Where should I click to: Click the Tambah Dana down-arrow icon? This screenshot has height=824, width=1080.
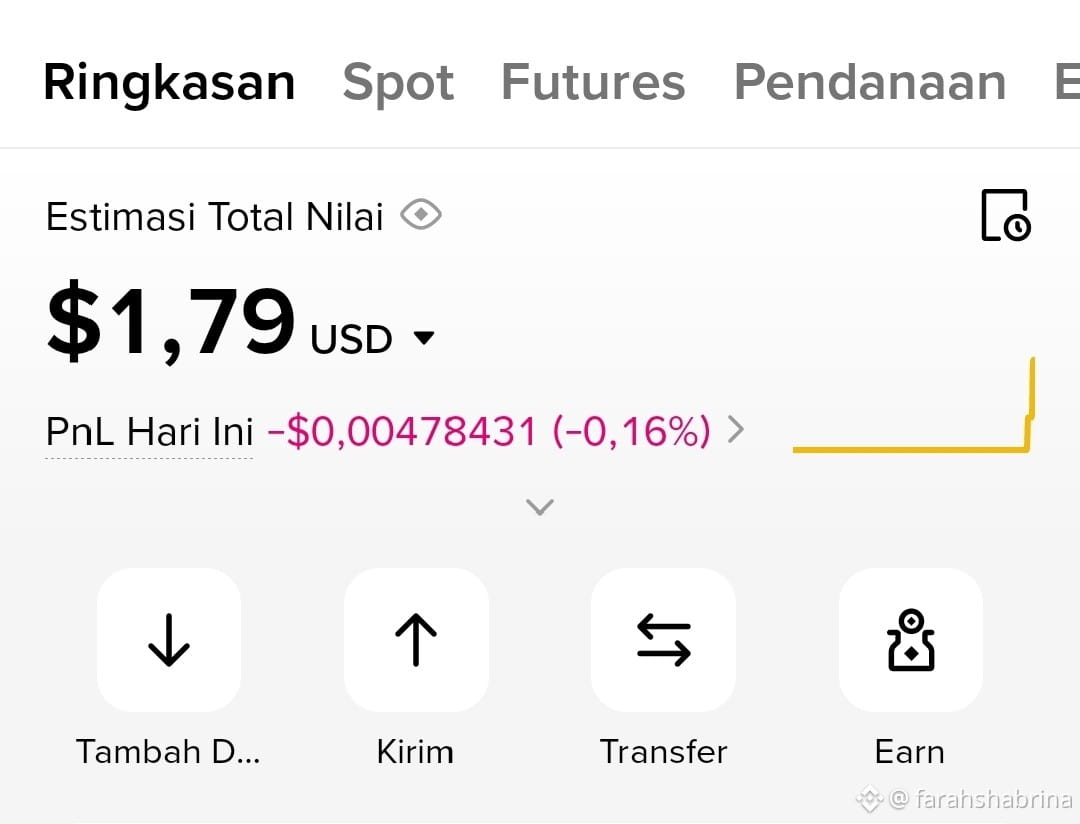pyautogui.click(x=169, y=640)
